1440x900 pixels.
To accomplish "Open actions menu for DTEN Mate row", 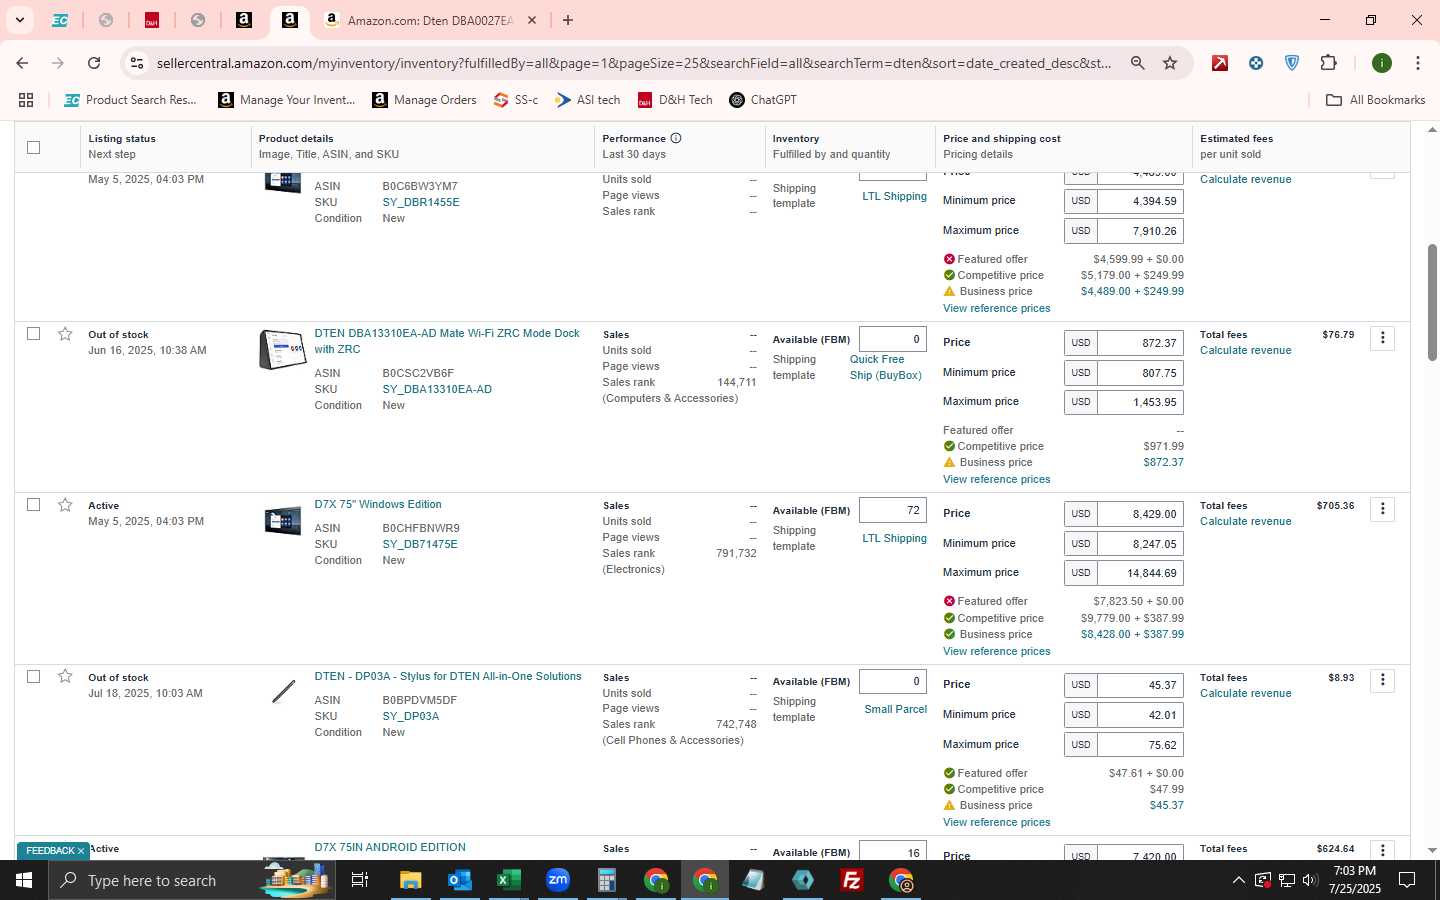I will point(1383,338).
